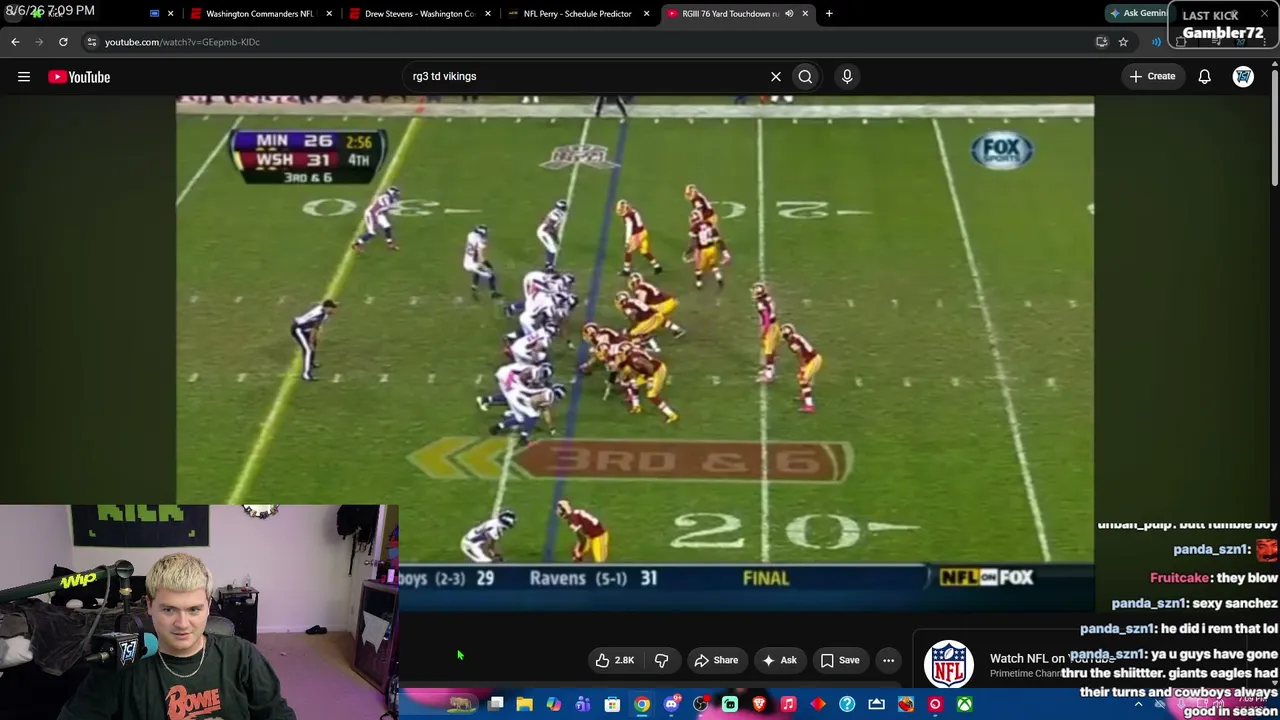
Task: Bookmark this page with the star
Action: tap(1123, 42)
